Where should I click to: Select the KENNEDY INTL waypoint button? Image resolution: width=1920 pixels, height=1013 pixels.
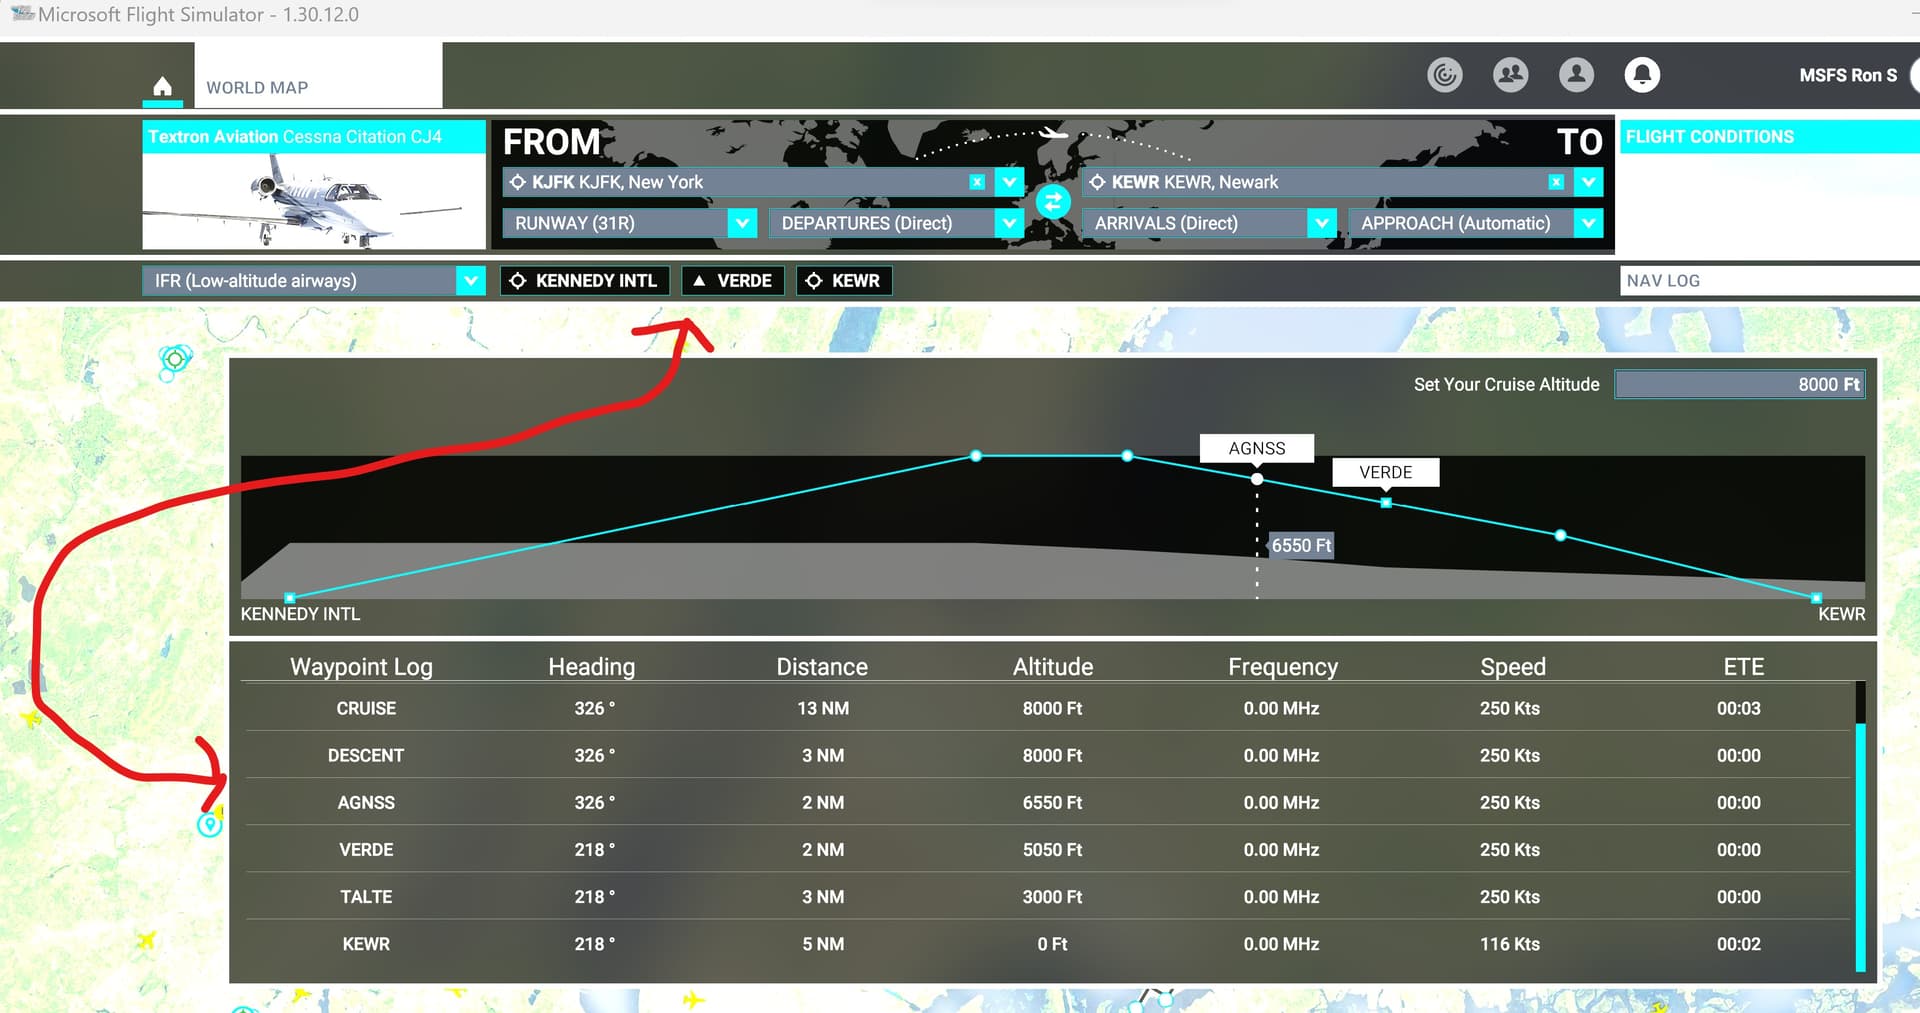click(585, 281)
